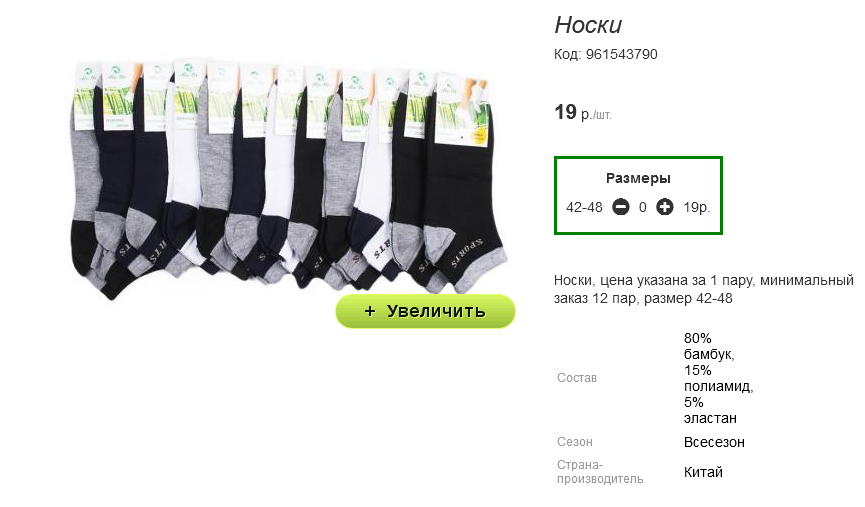Click the 19р. price beside quantity stepper
This screenshot has height=507, width=865.
tap(697, 207)
